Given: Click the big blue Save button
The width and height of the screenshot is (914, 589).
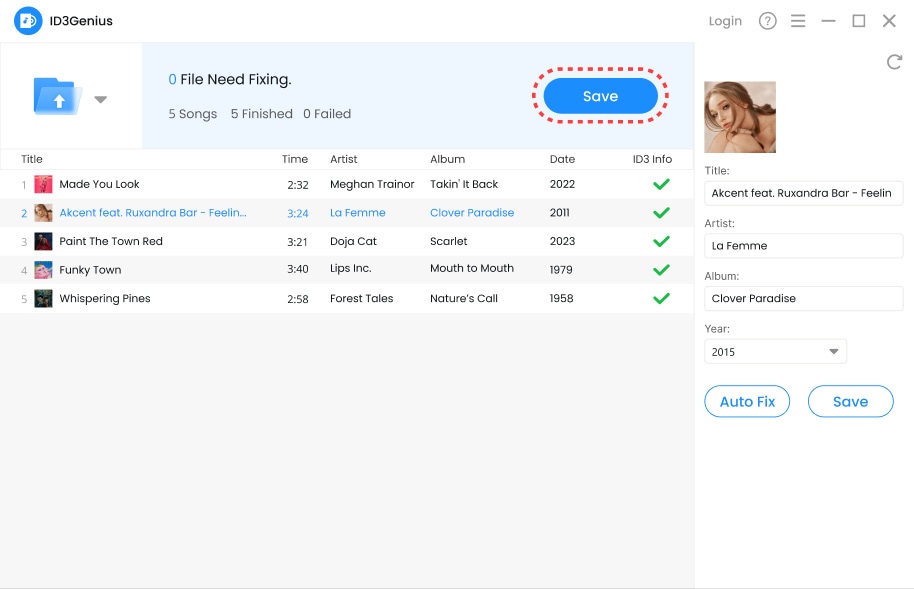Looking at the screenshot, I should pyautogui.click(x=600, y=96).
